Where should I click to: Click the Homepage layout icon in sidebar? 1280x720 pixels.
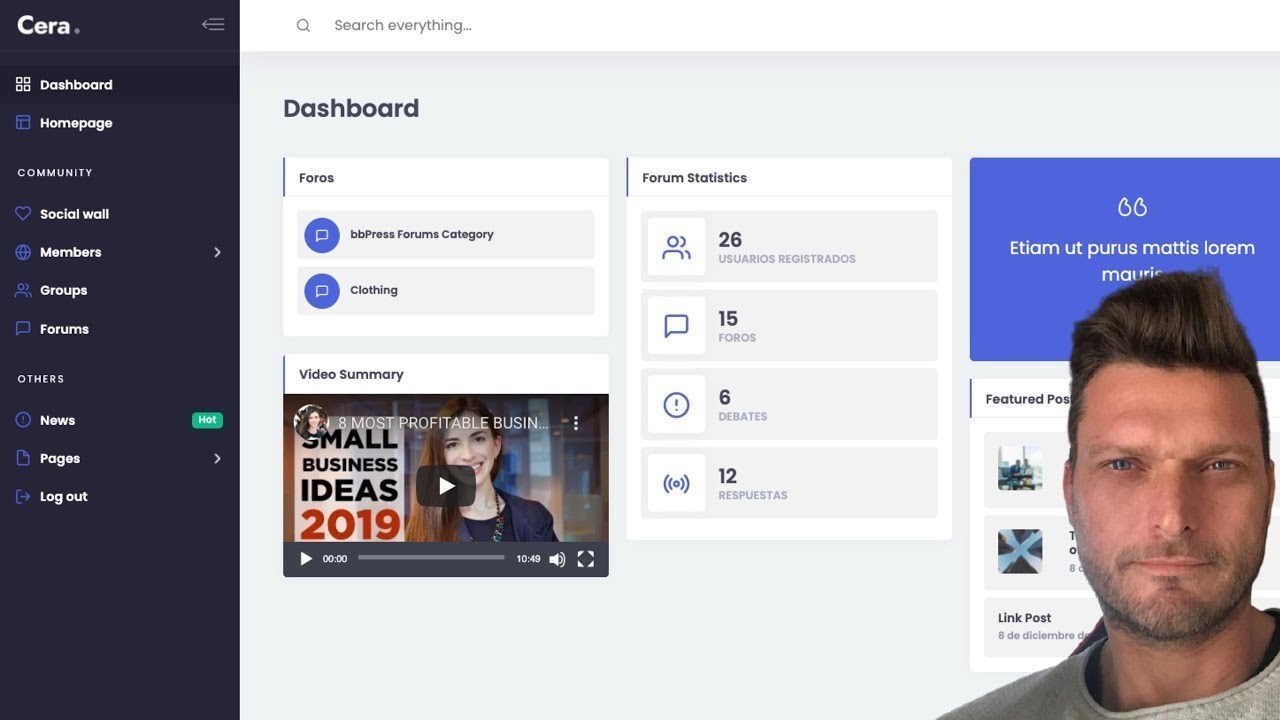coord(23,122)
